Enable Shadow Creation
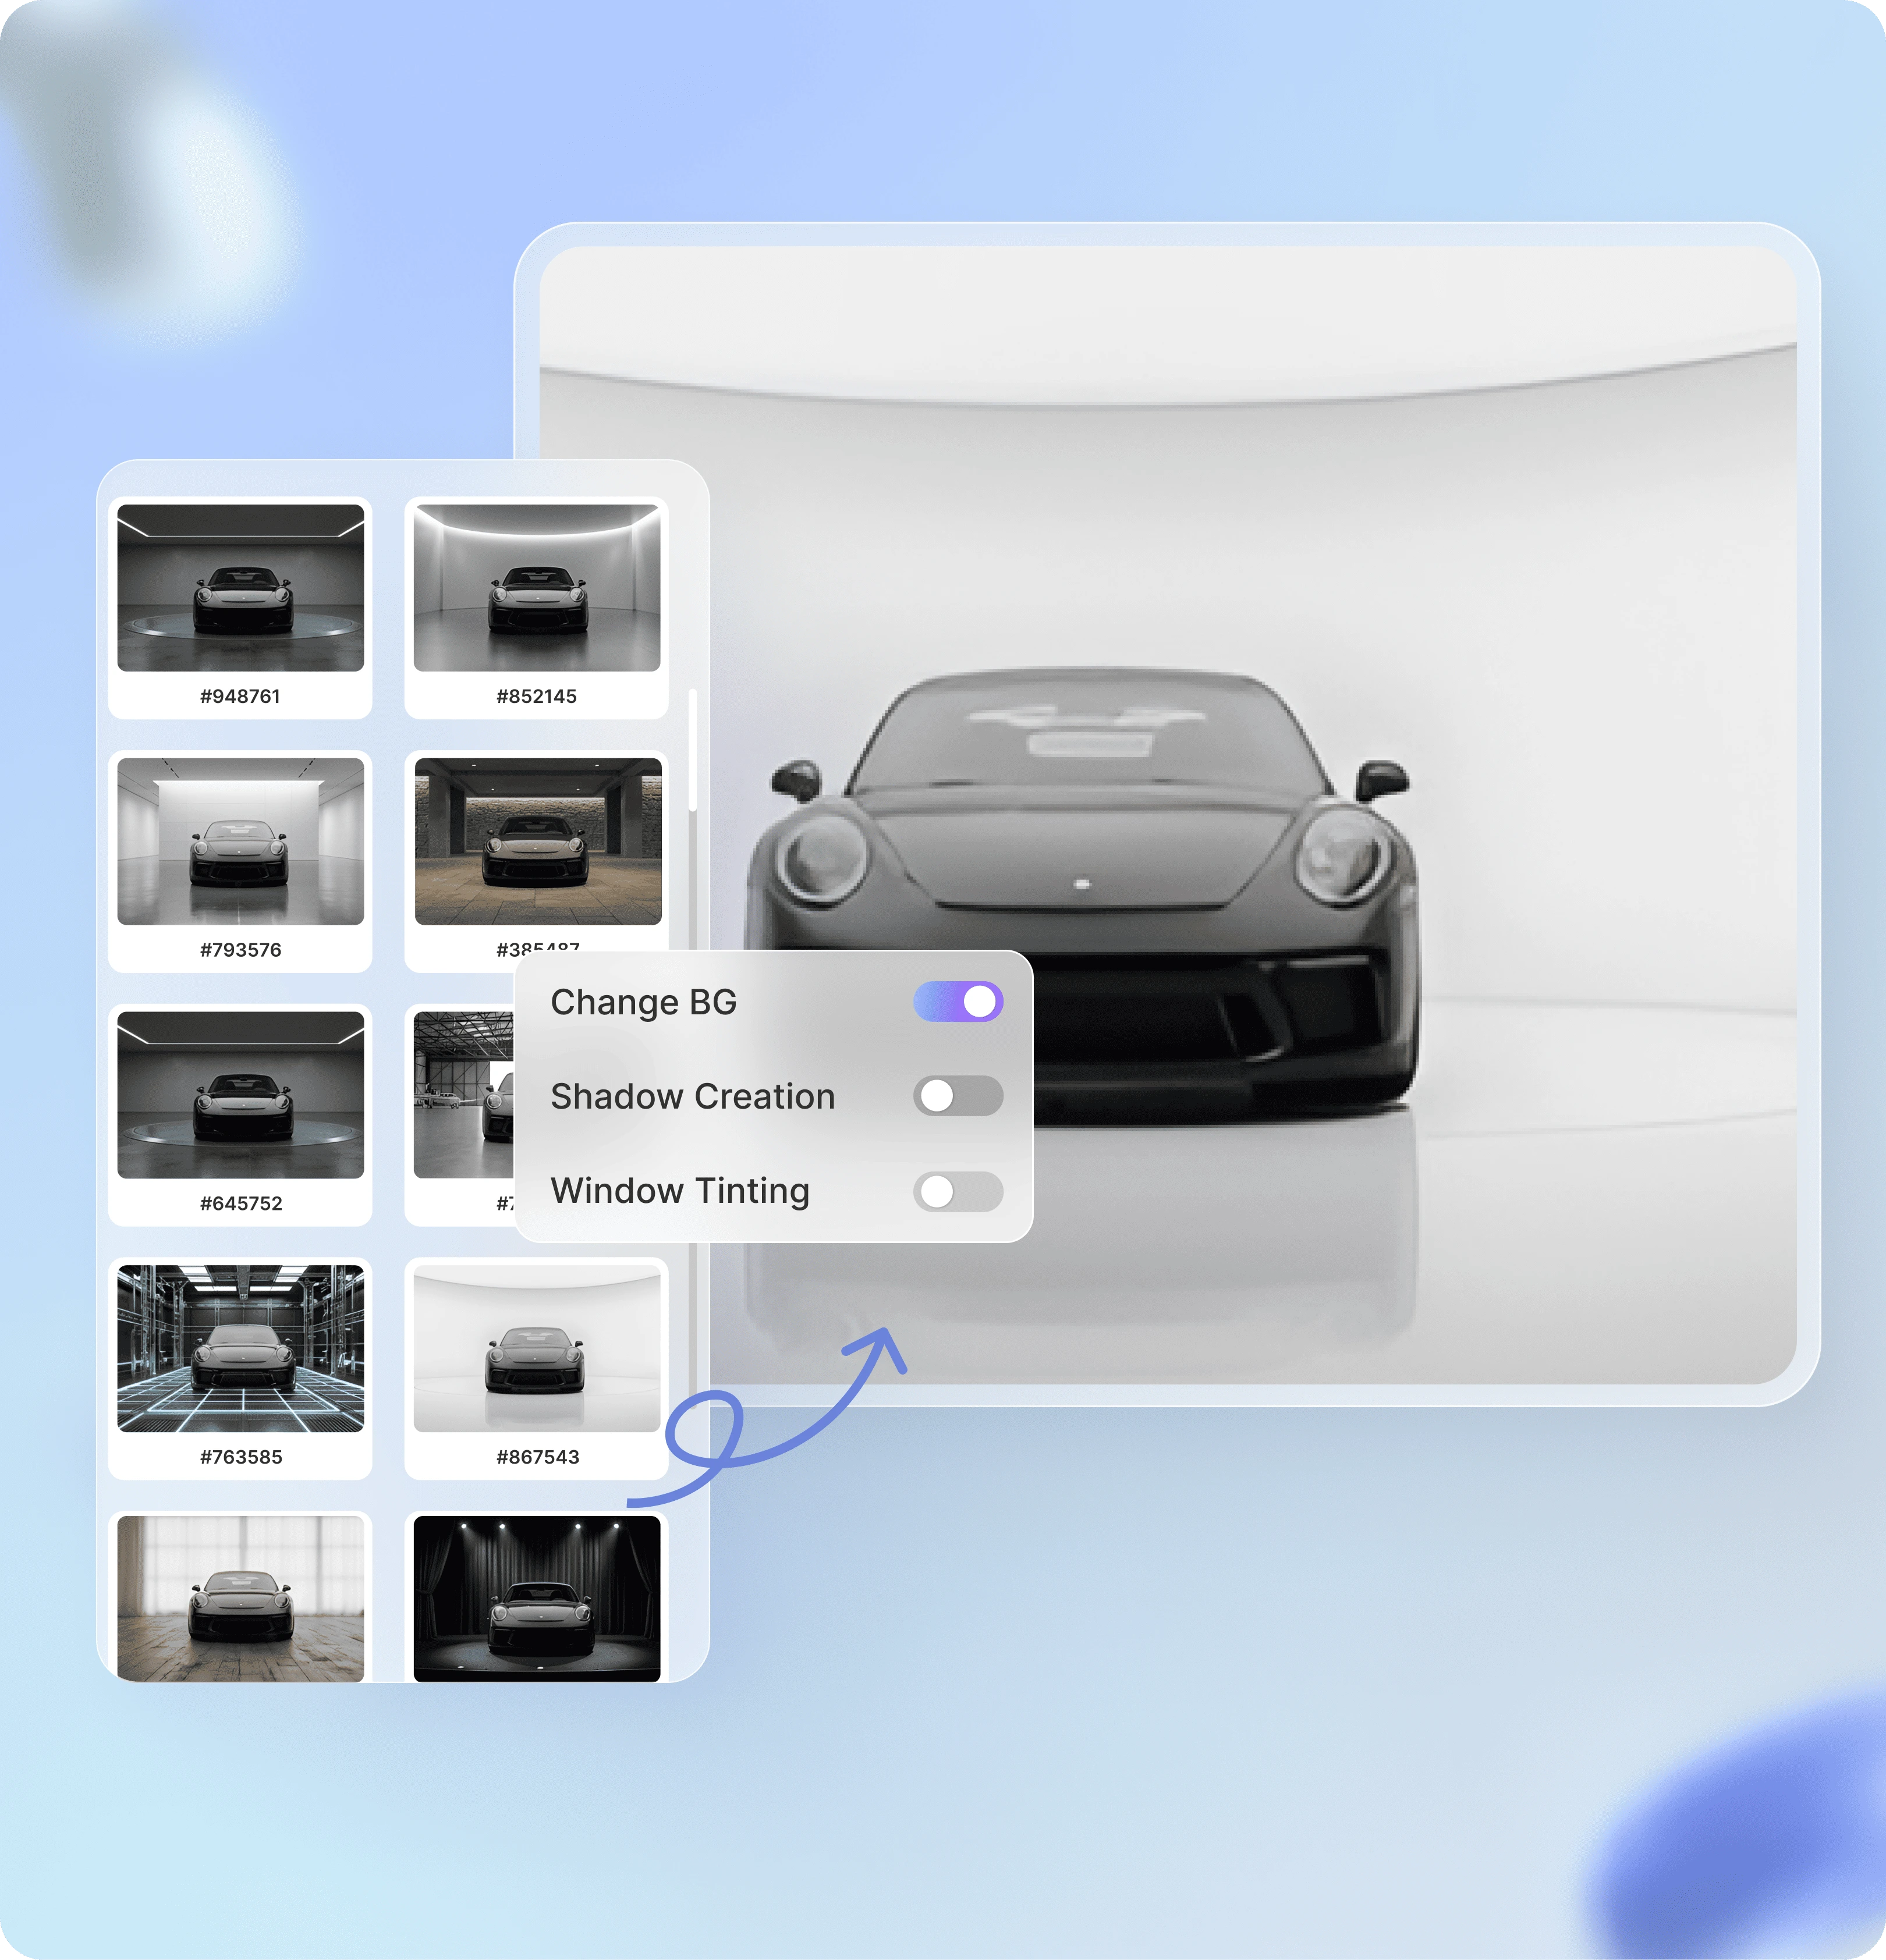 959,1096
